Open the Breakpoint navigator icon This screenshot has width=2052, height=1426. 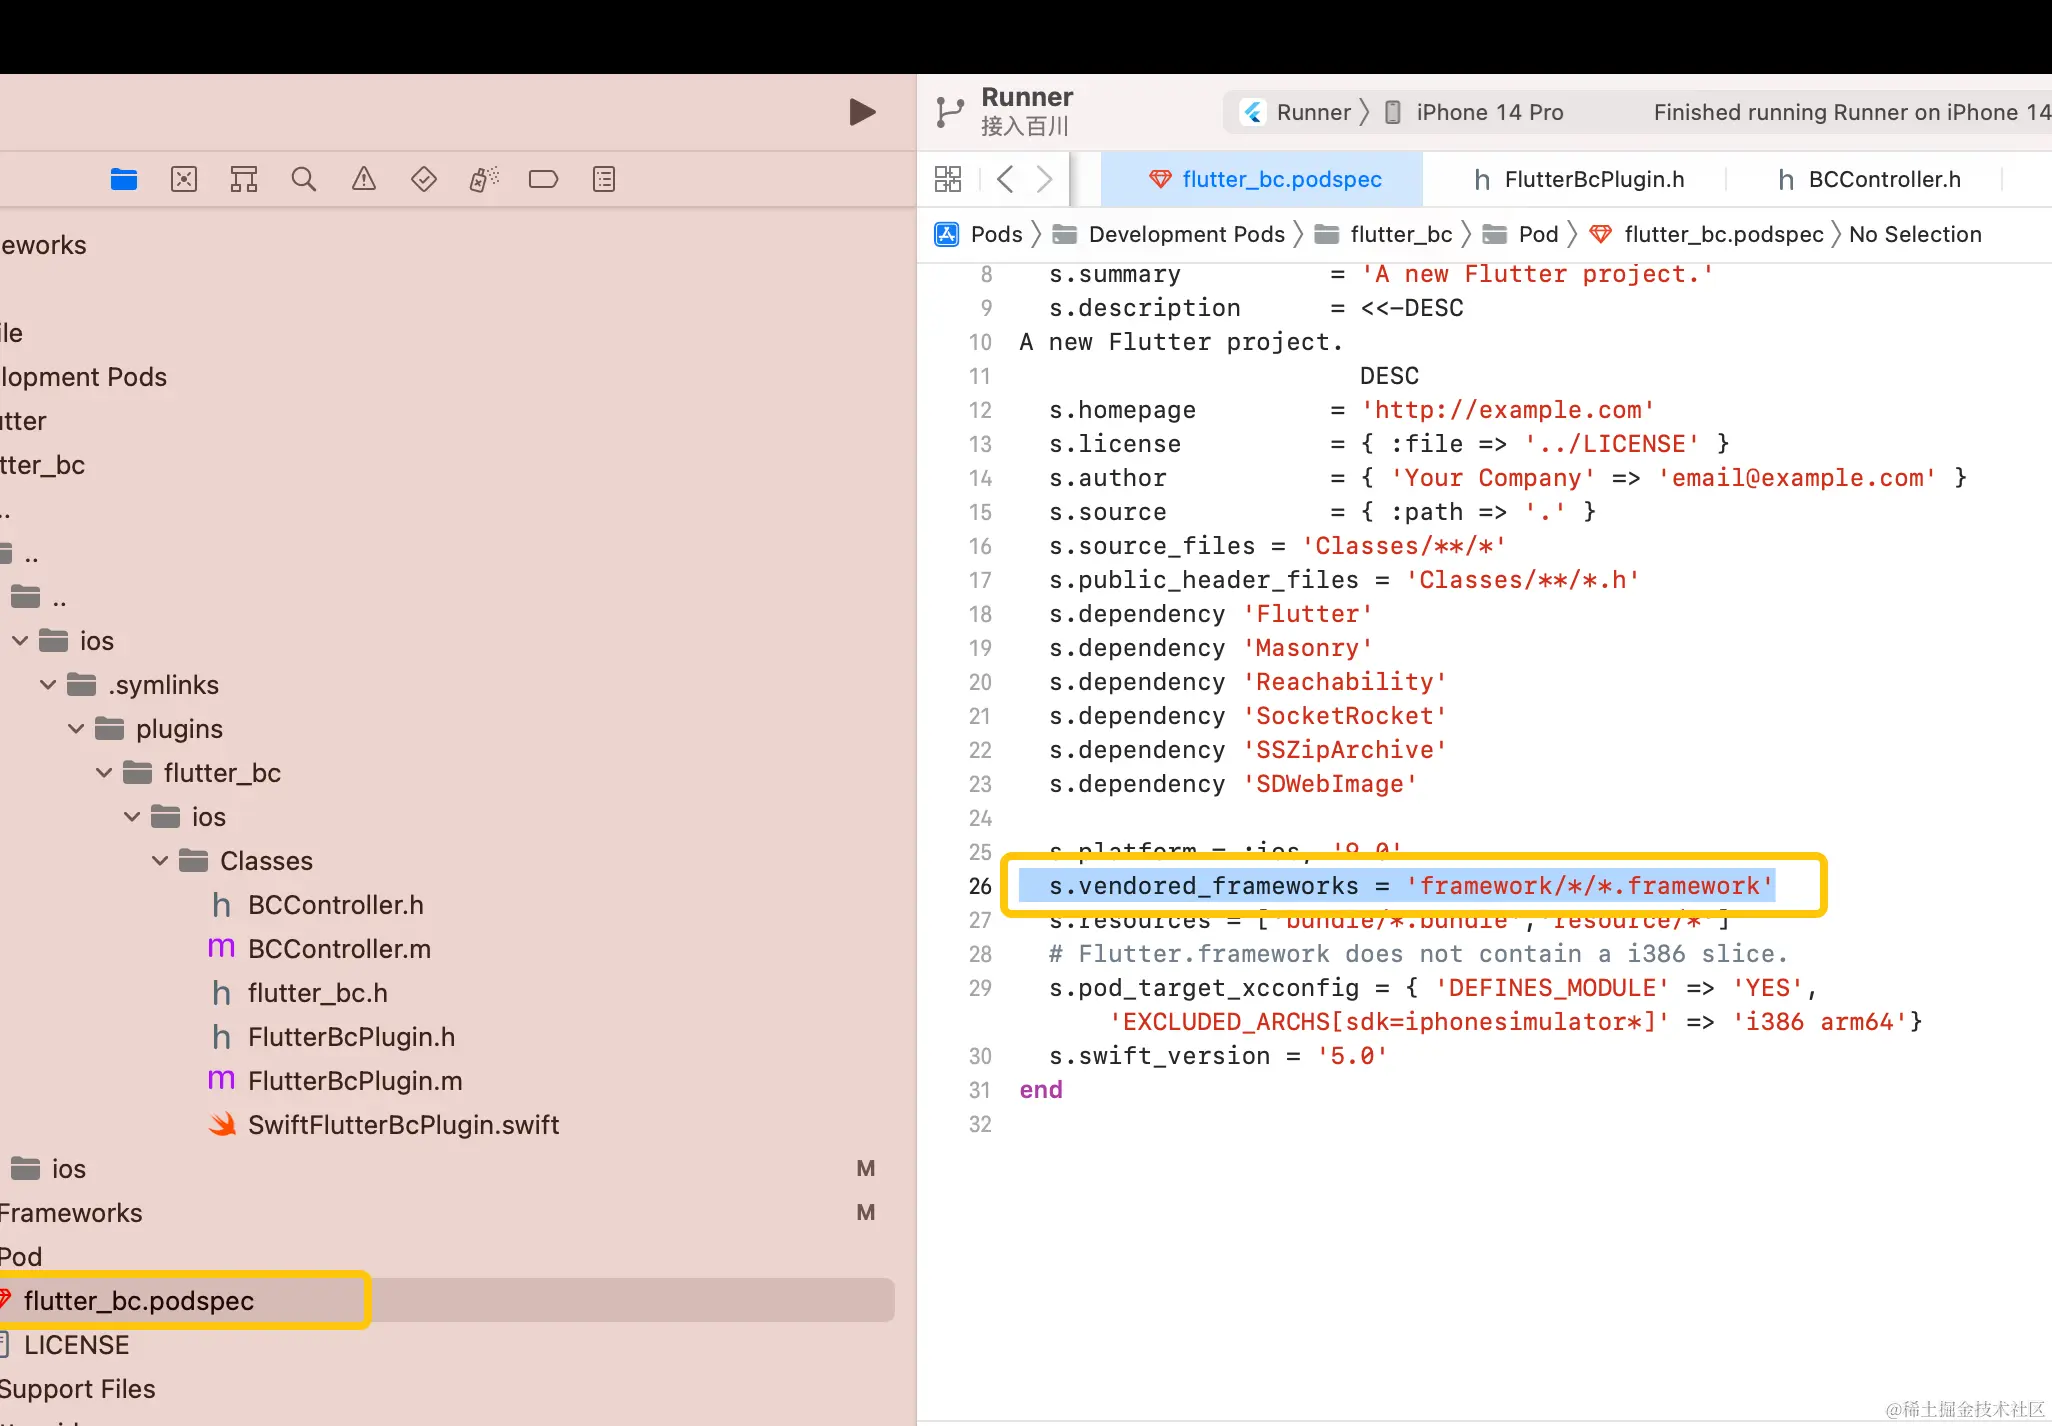point(543,179)
